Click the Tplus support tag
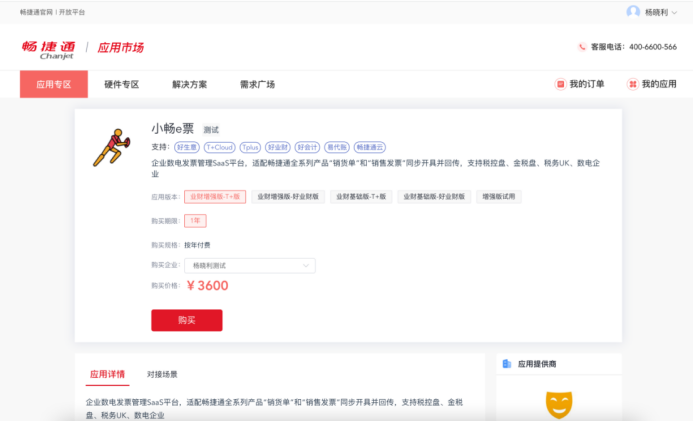Screen dimensions: 693x422 click(x=250, y=147)
